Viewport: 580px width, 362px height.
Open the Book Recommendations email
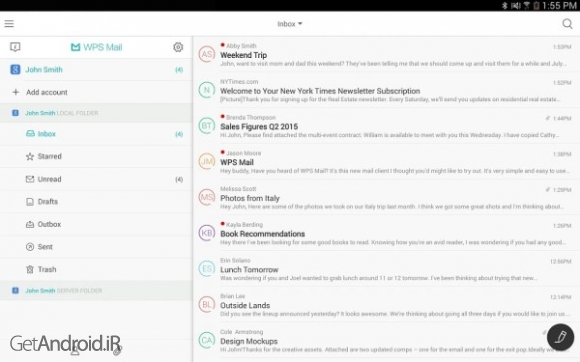pos(387,233)
